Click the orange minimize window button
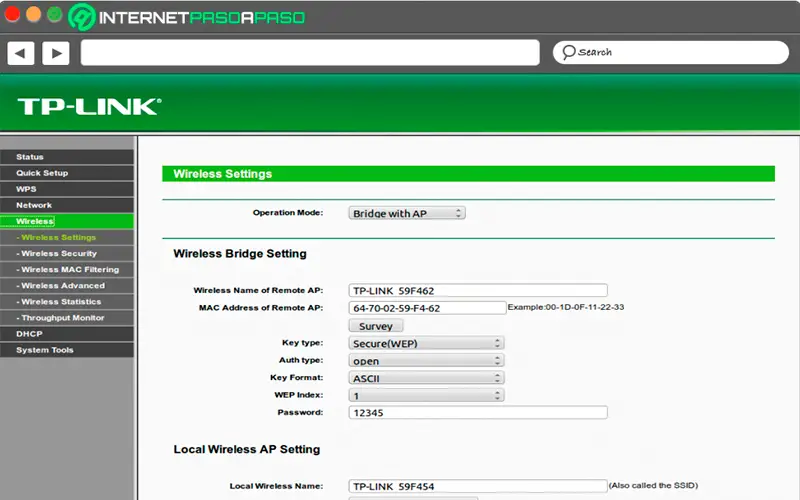800x500 pixels. [x=34, y=14]
